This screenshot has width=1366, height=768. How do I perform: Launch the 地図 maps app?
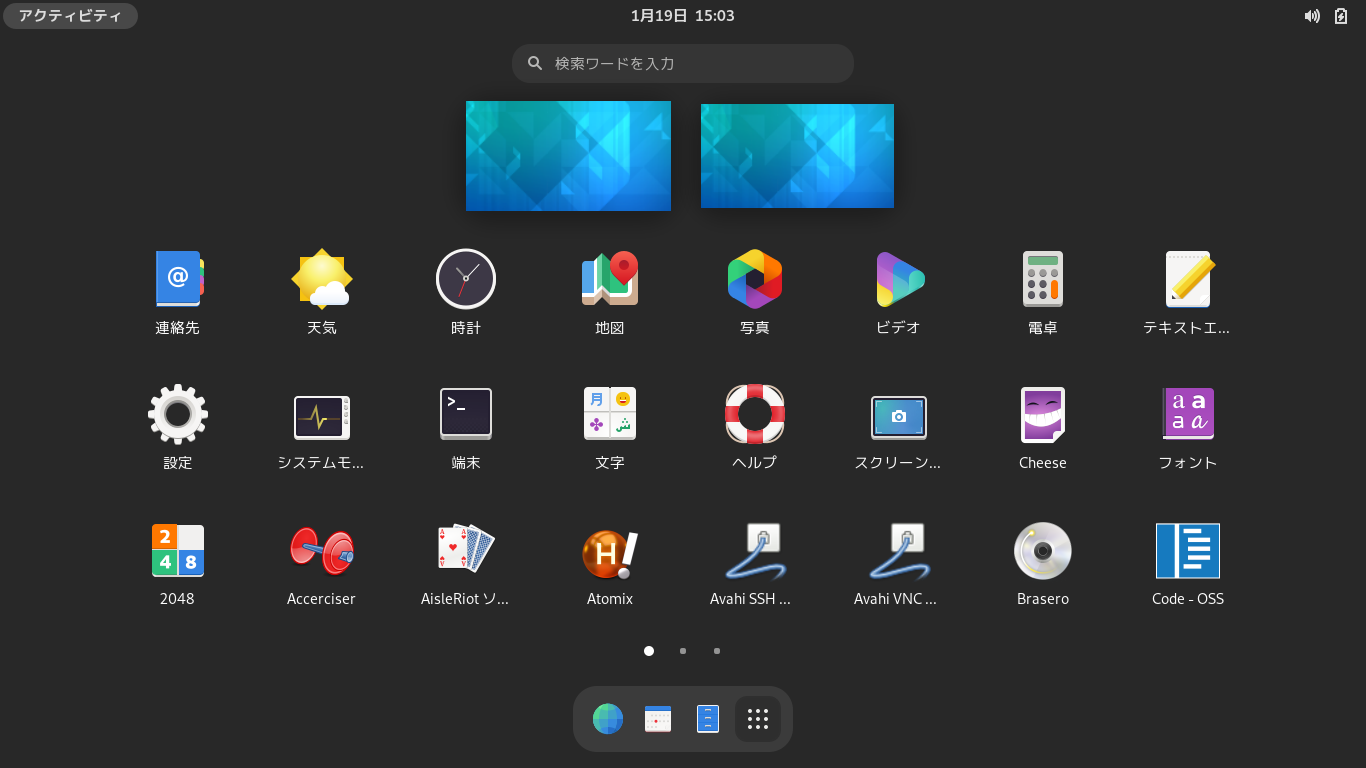610,279
